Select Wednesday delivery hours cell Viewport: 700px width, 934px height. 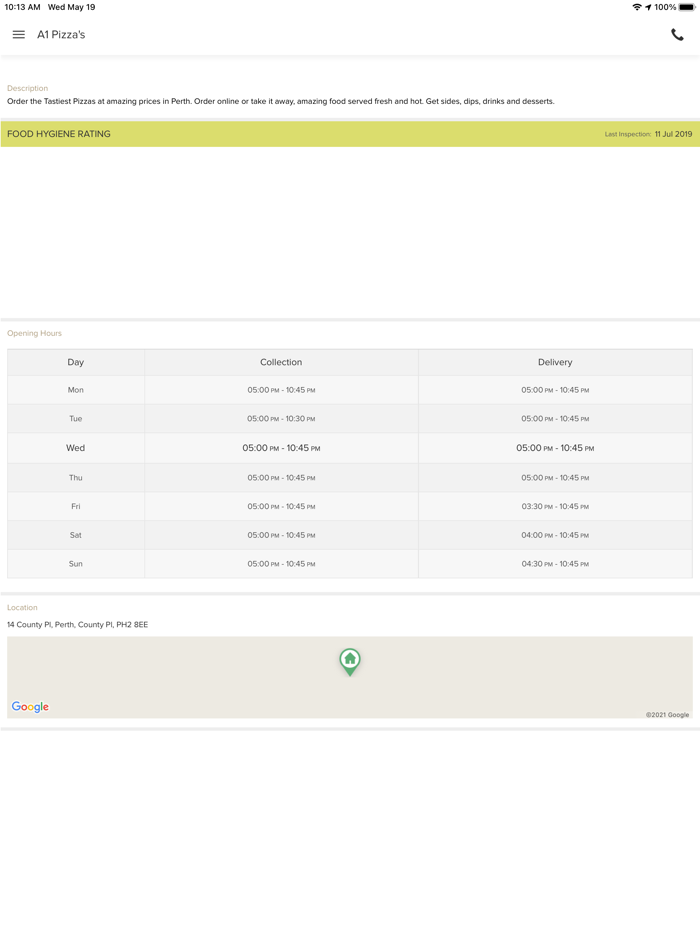[x=555, y=448]
